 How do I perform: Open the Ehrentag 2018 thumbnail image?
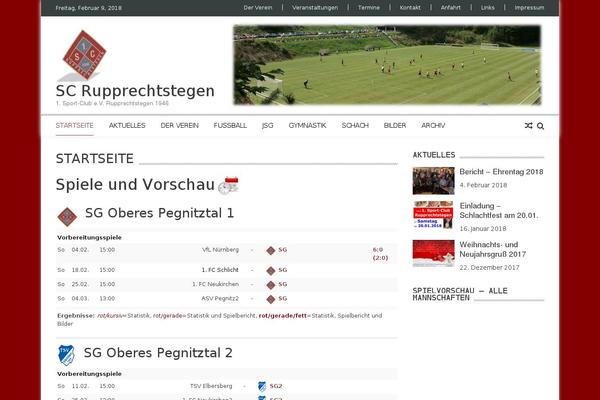pos(434,181)
